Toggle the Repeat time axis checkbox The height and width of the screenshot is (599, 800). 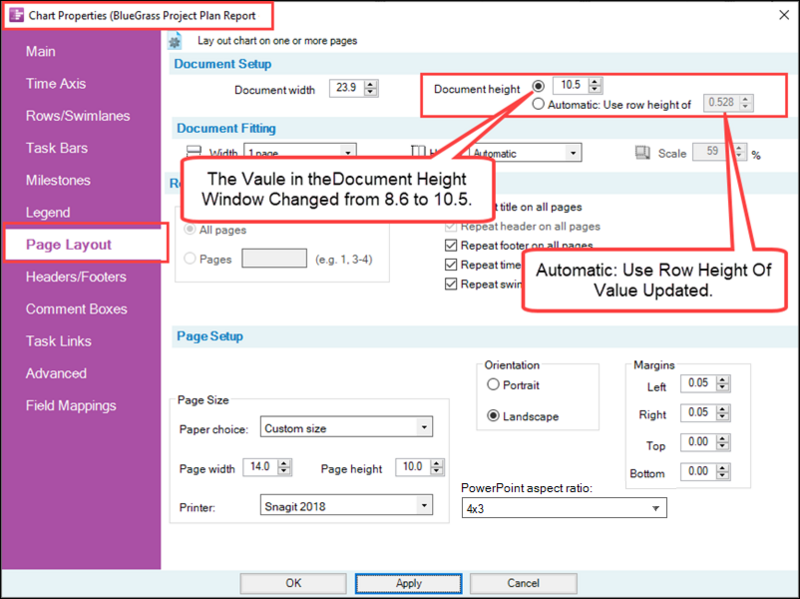(x=451, y=264)
